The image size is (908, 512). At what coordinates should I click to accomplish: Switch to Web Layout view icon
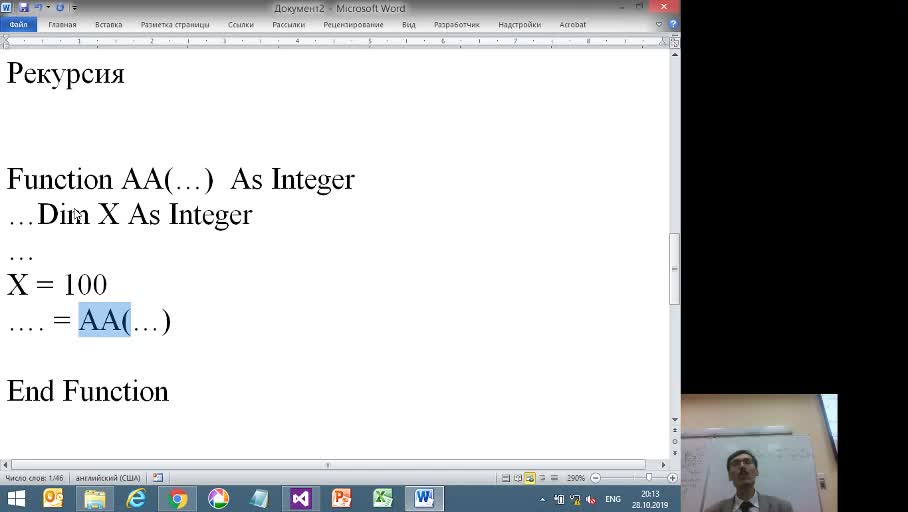[530, 478]
